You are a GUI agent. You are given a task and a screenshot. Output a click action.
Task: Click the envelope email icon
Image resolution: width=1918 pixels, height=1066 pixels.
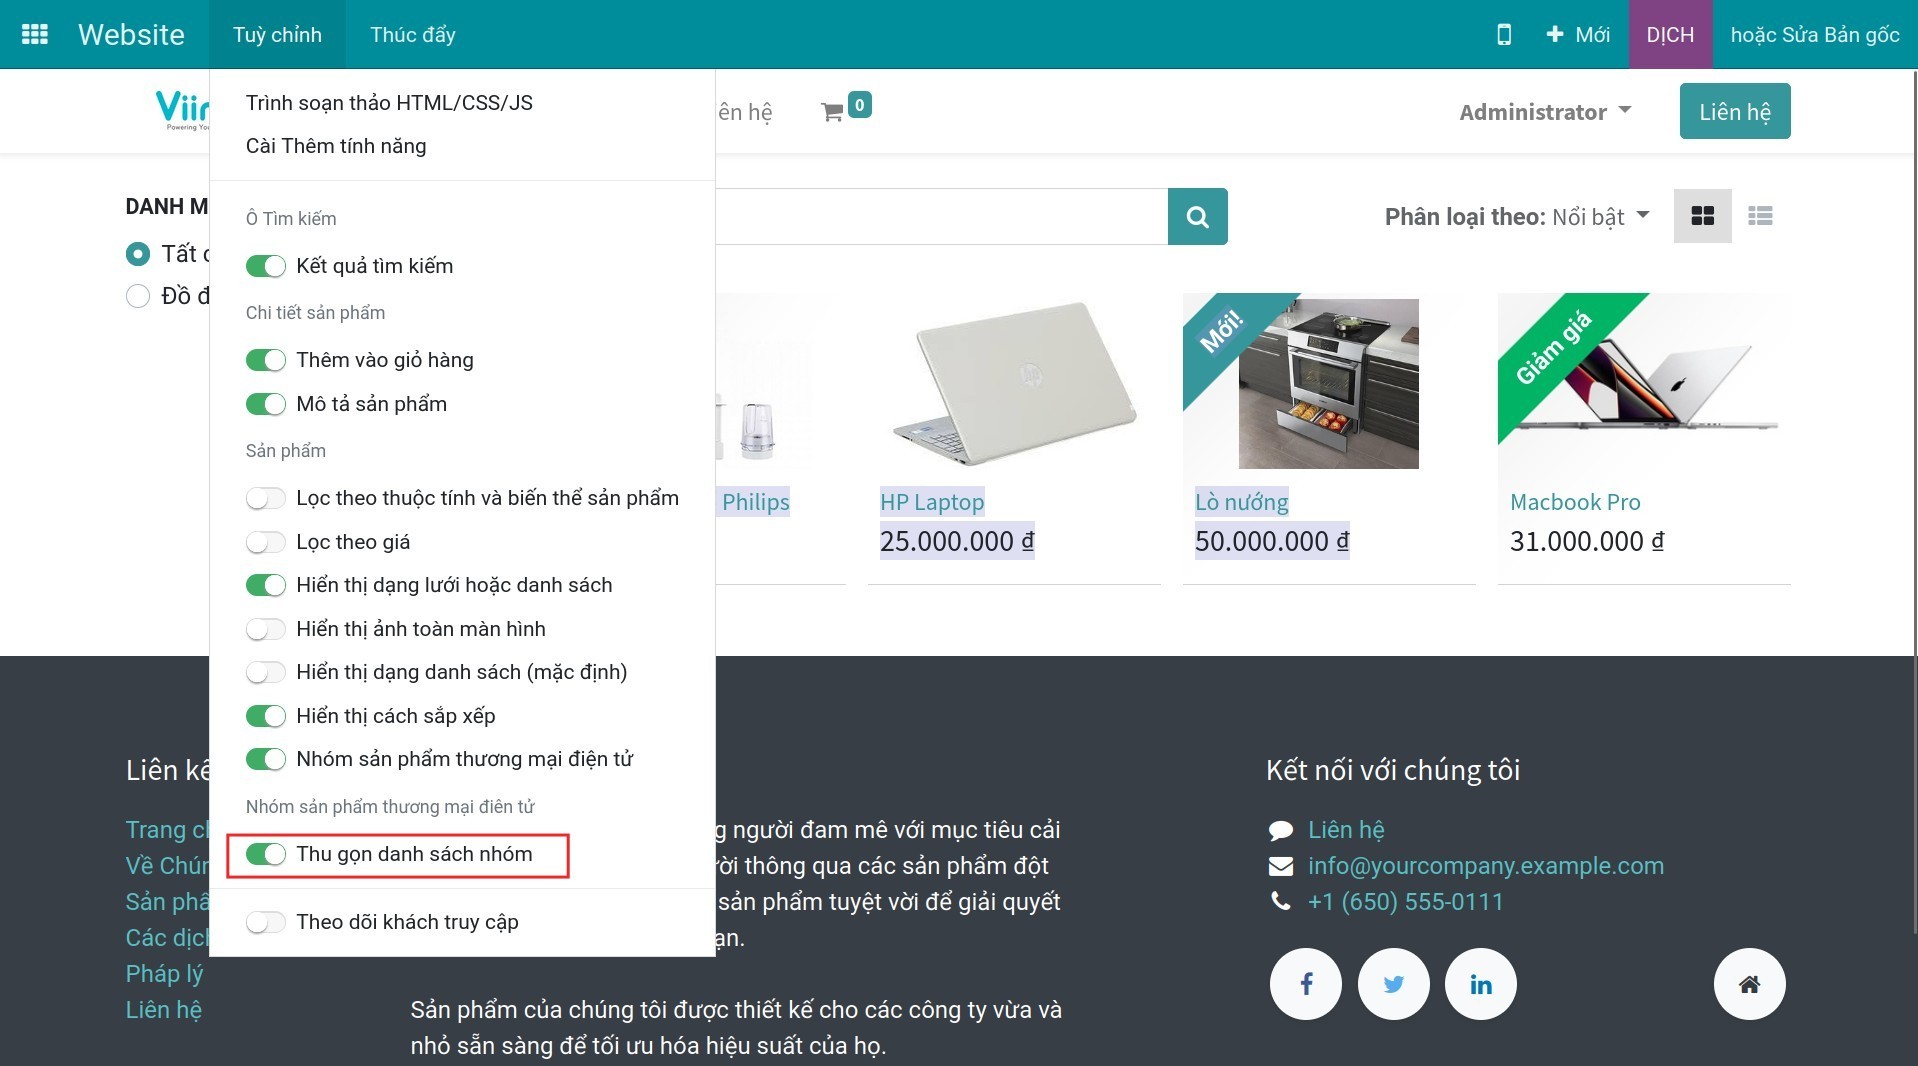click(x=1280, y=866)
